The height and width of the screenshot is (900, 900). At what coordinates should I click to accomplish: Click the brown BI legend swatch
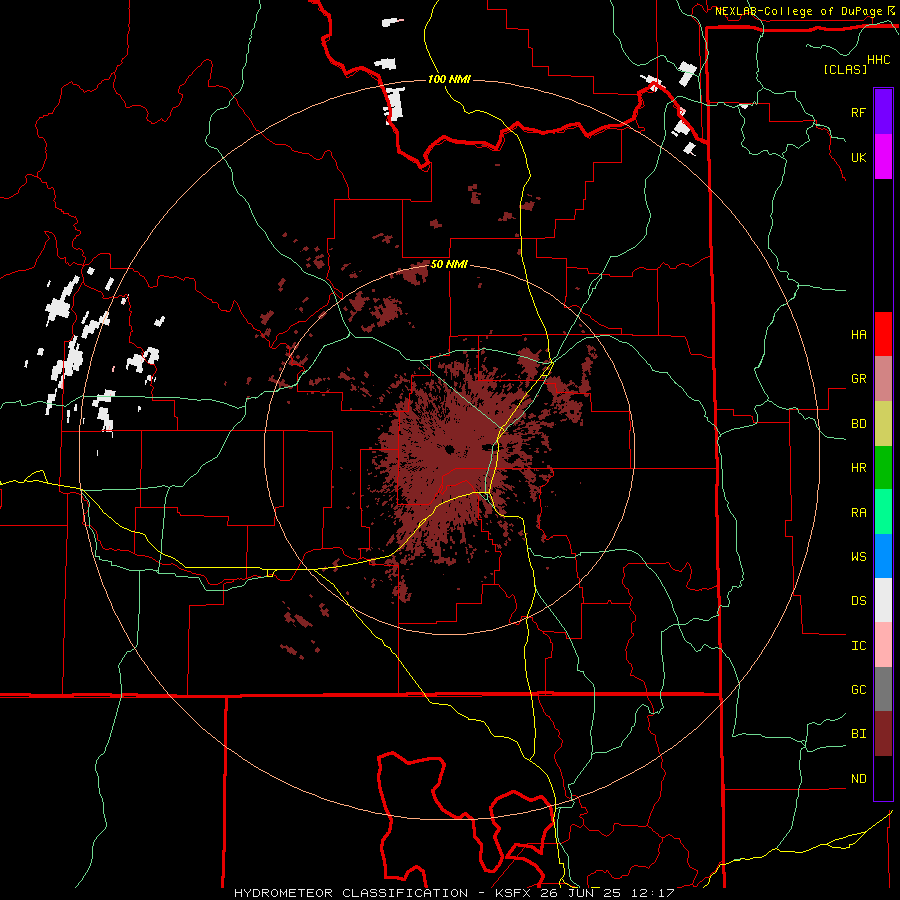[x=883, y=734]
